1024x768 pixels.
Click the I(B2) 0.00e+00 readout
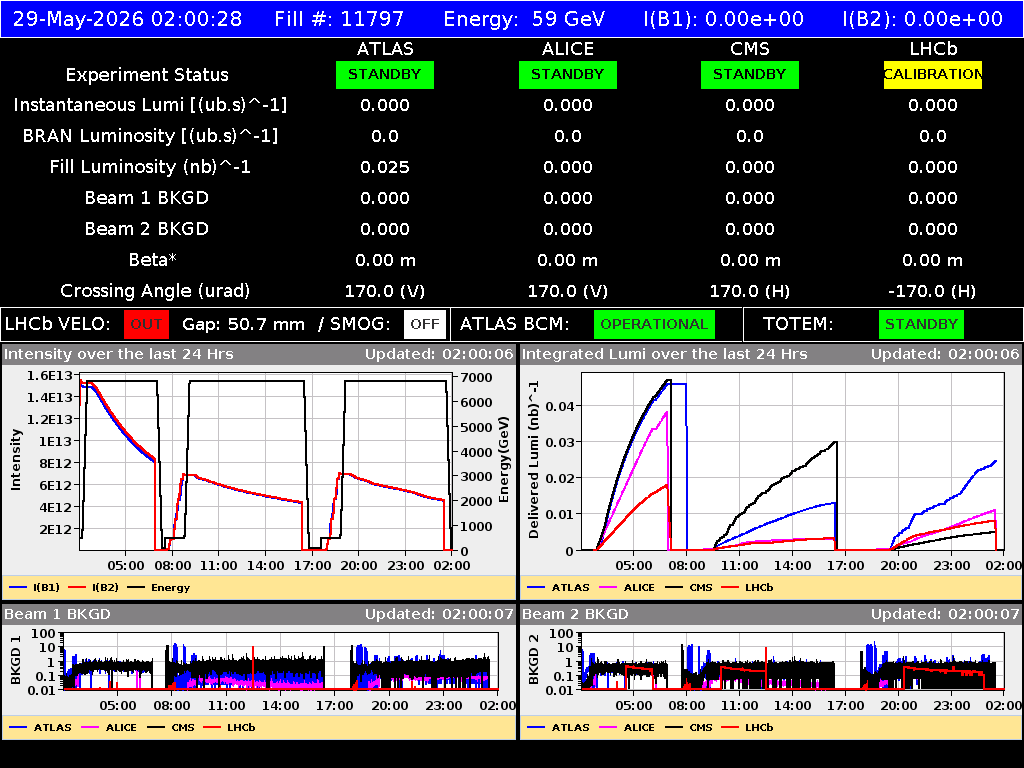[x=923, y=19]
